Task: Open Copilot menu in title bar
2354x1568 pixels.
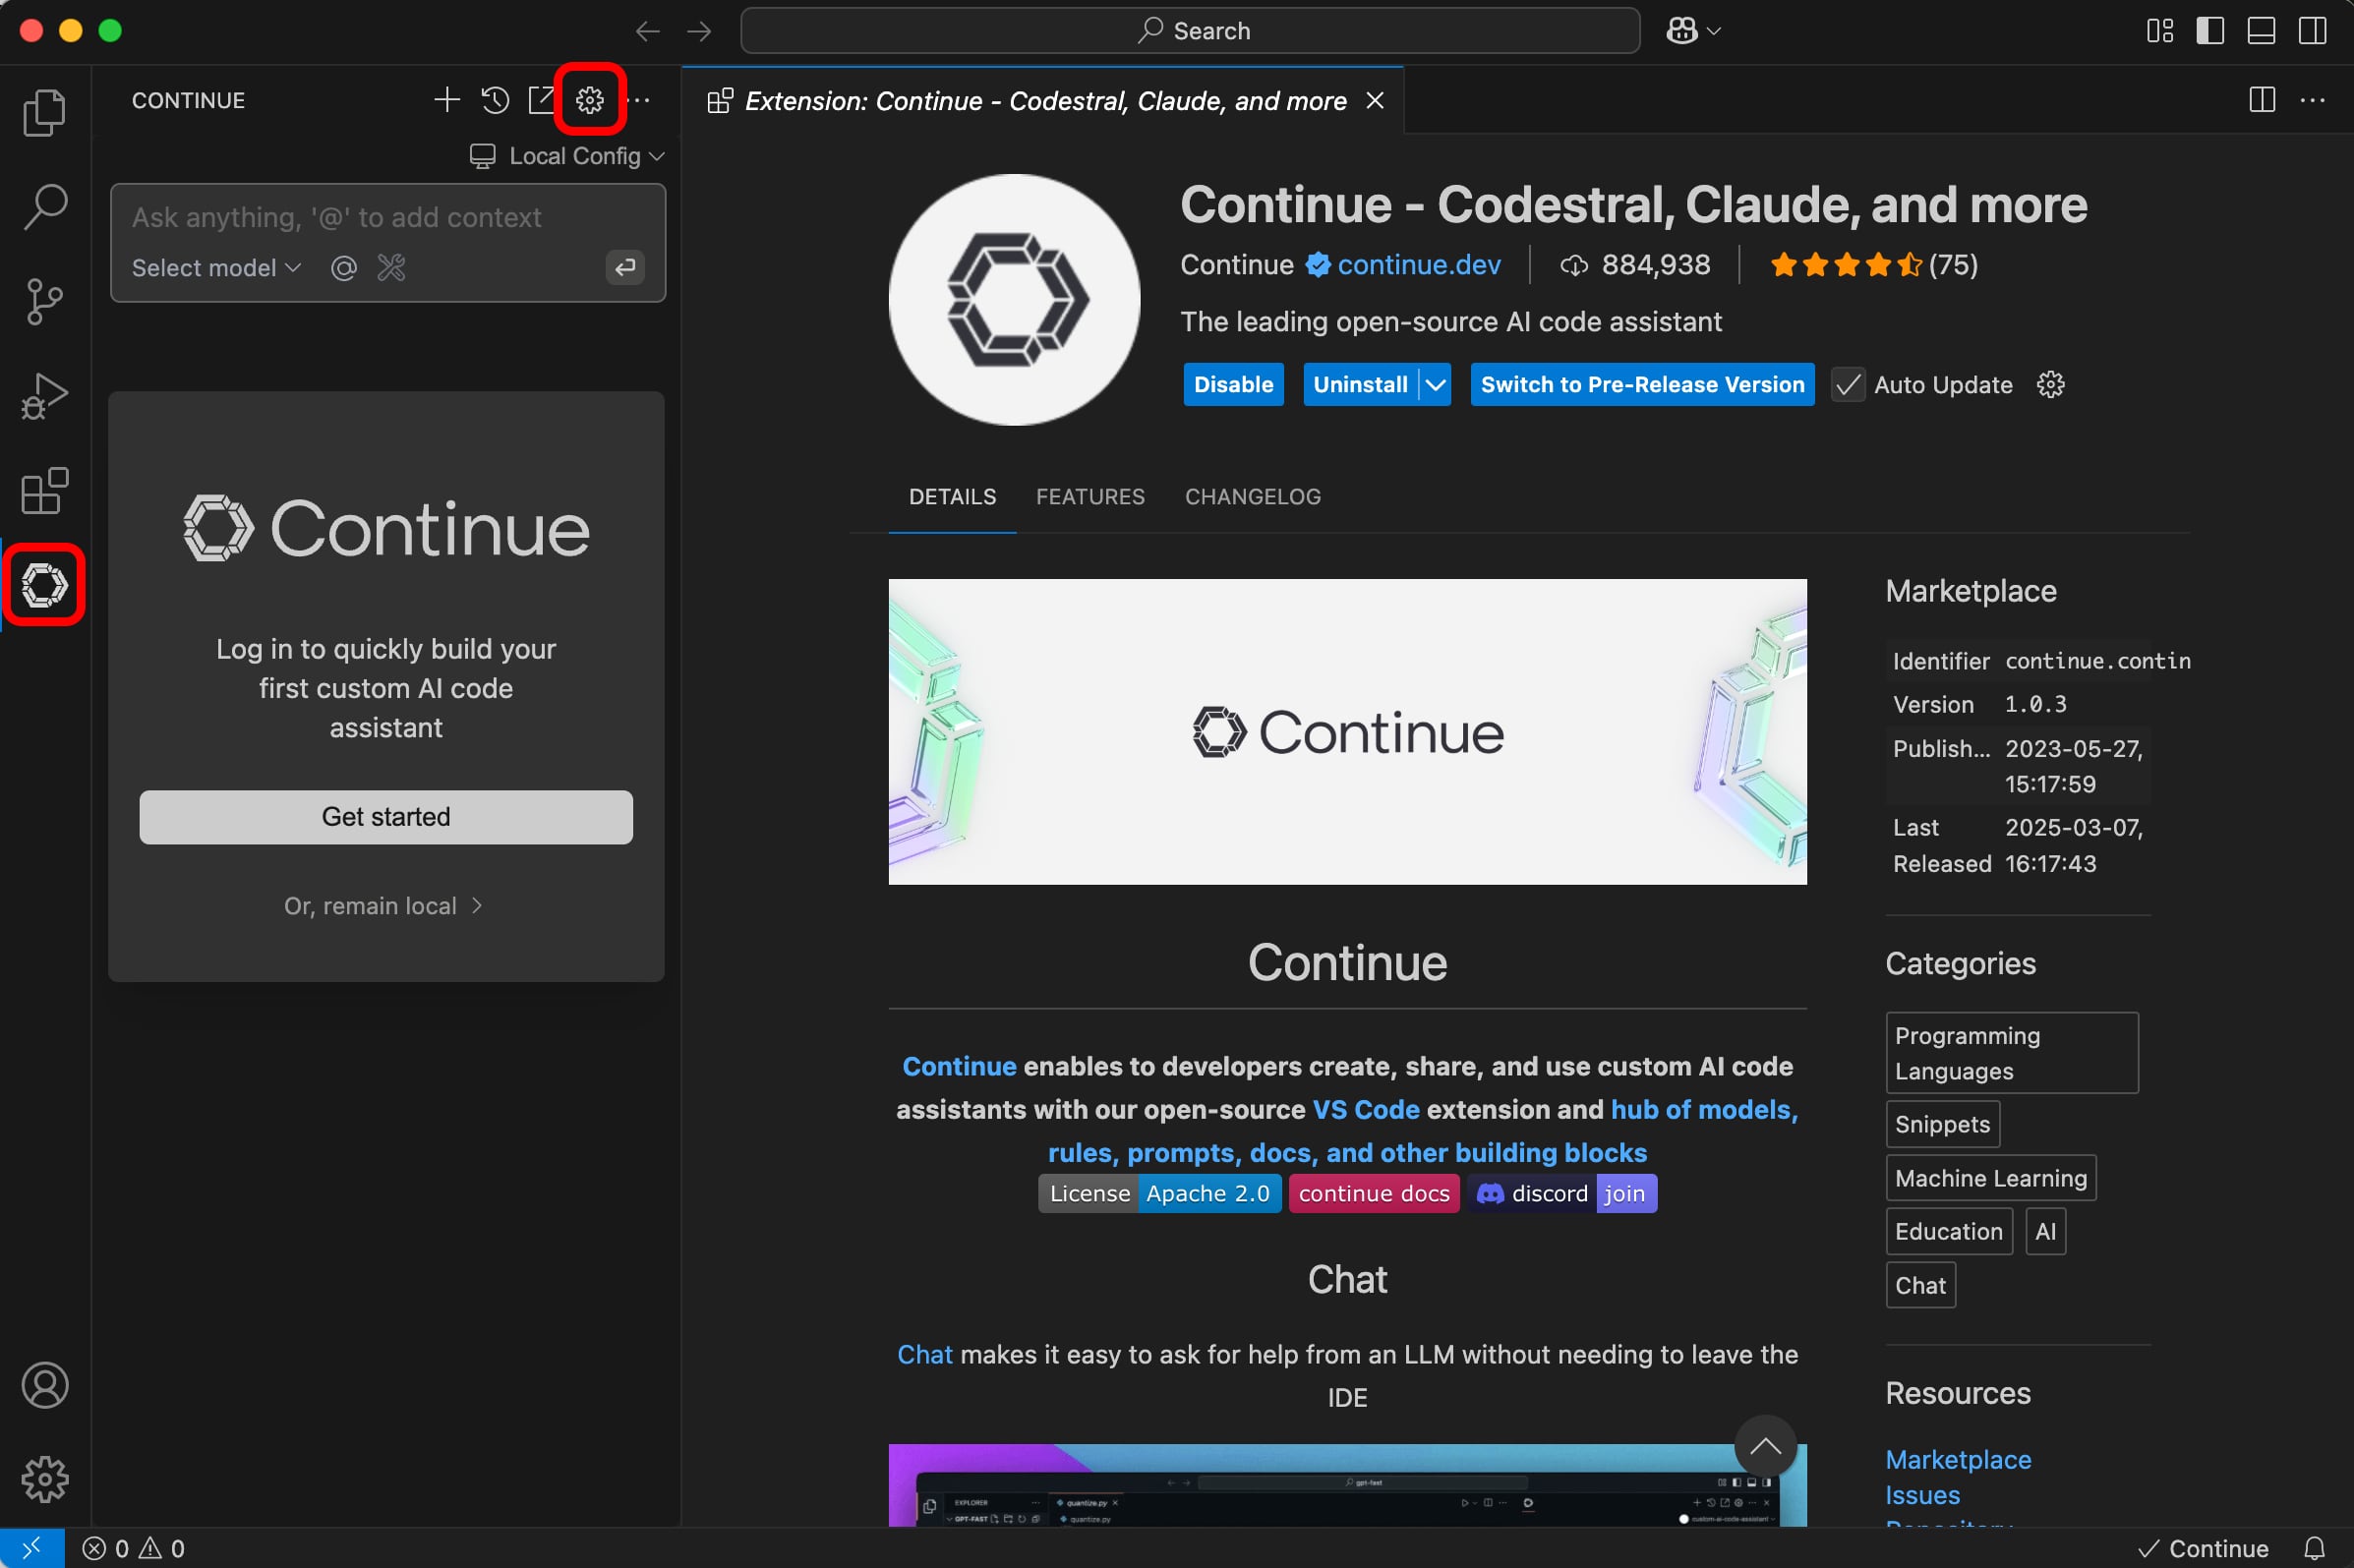Action: [1692, 31]
